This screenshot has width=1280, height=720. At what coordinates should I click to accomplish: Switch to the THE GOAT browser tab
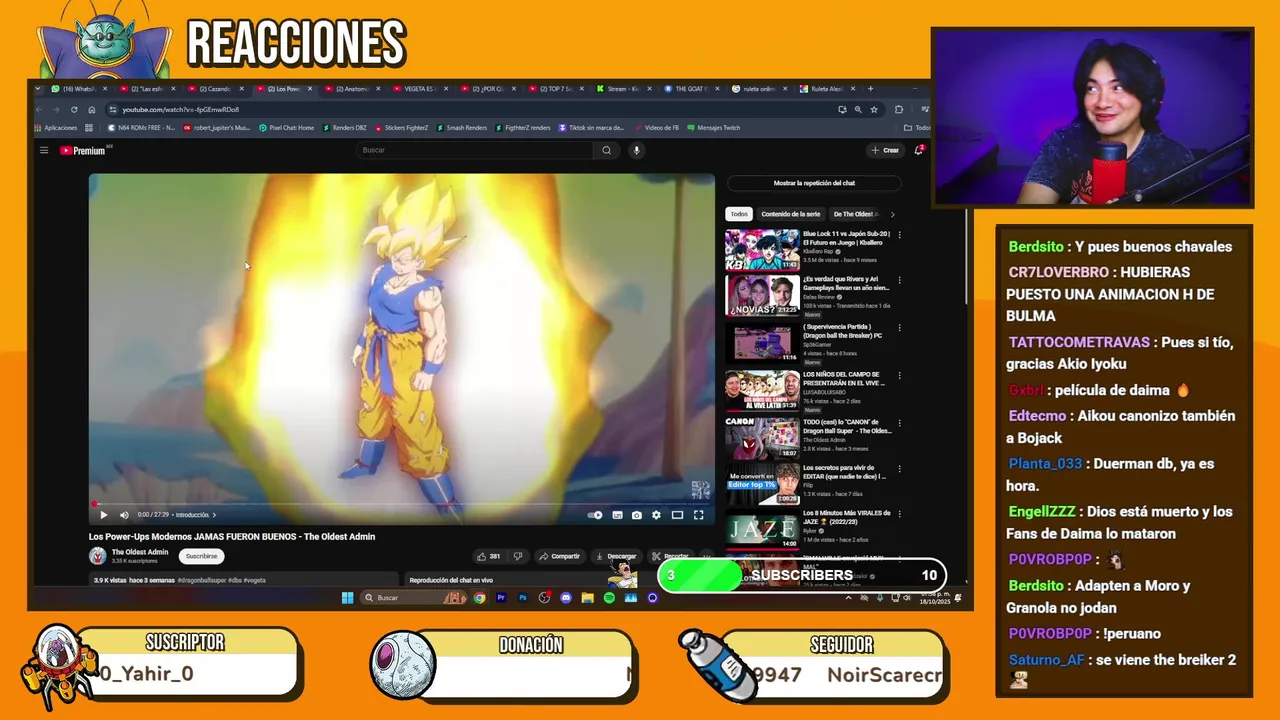coord(690,89)
